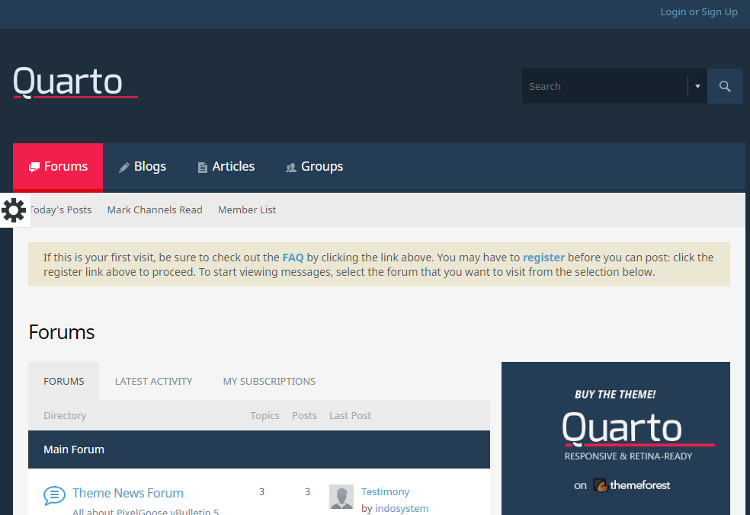The image size is (750, 515).
Task: Expand the search options dropdown arrow
Action: [x=697, y=86]
